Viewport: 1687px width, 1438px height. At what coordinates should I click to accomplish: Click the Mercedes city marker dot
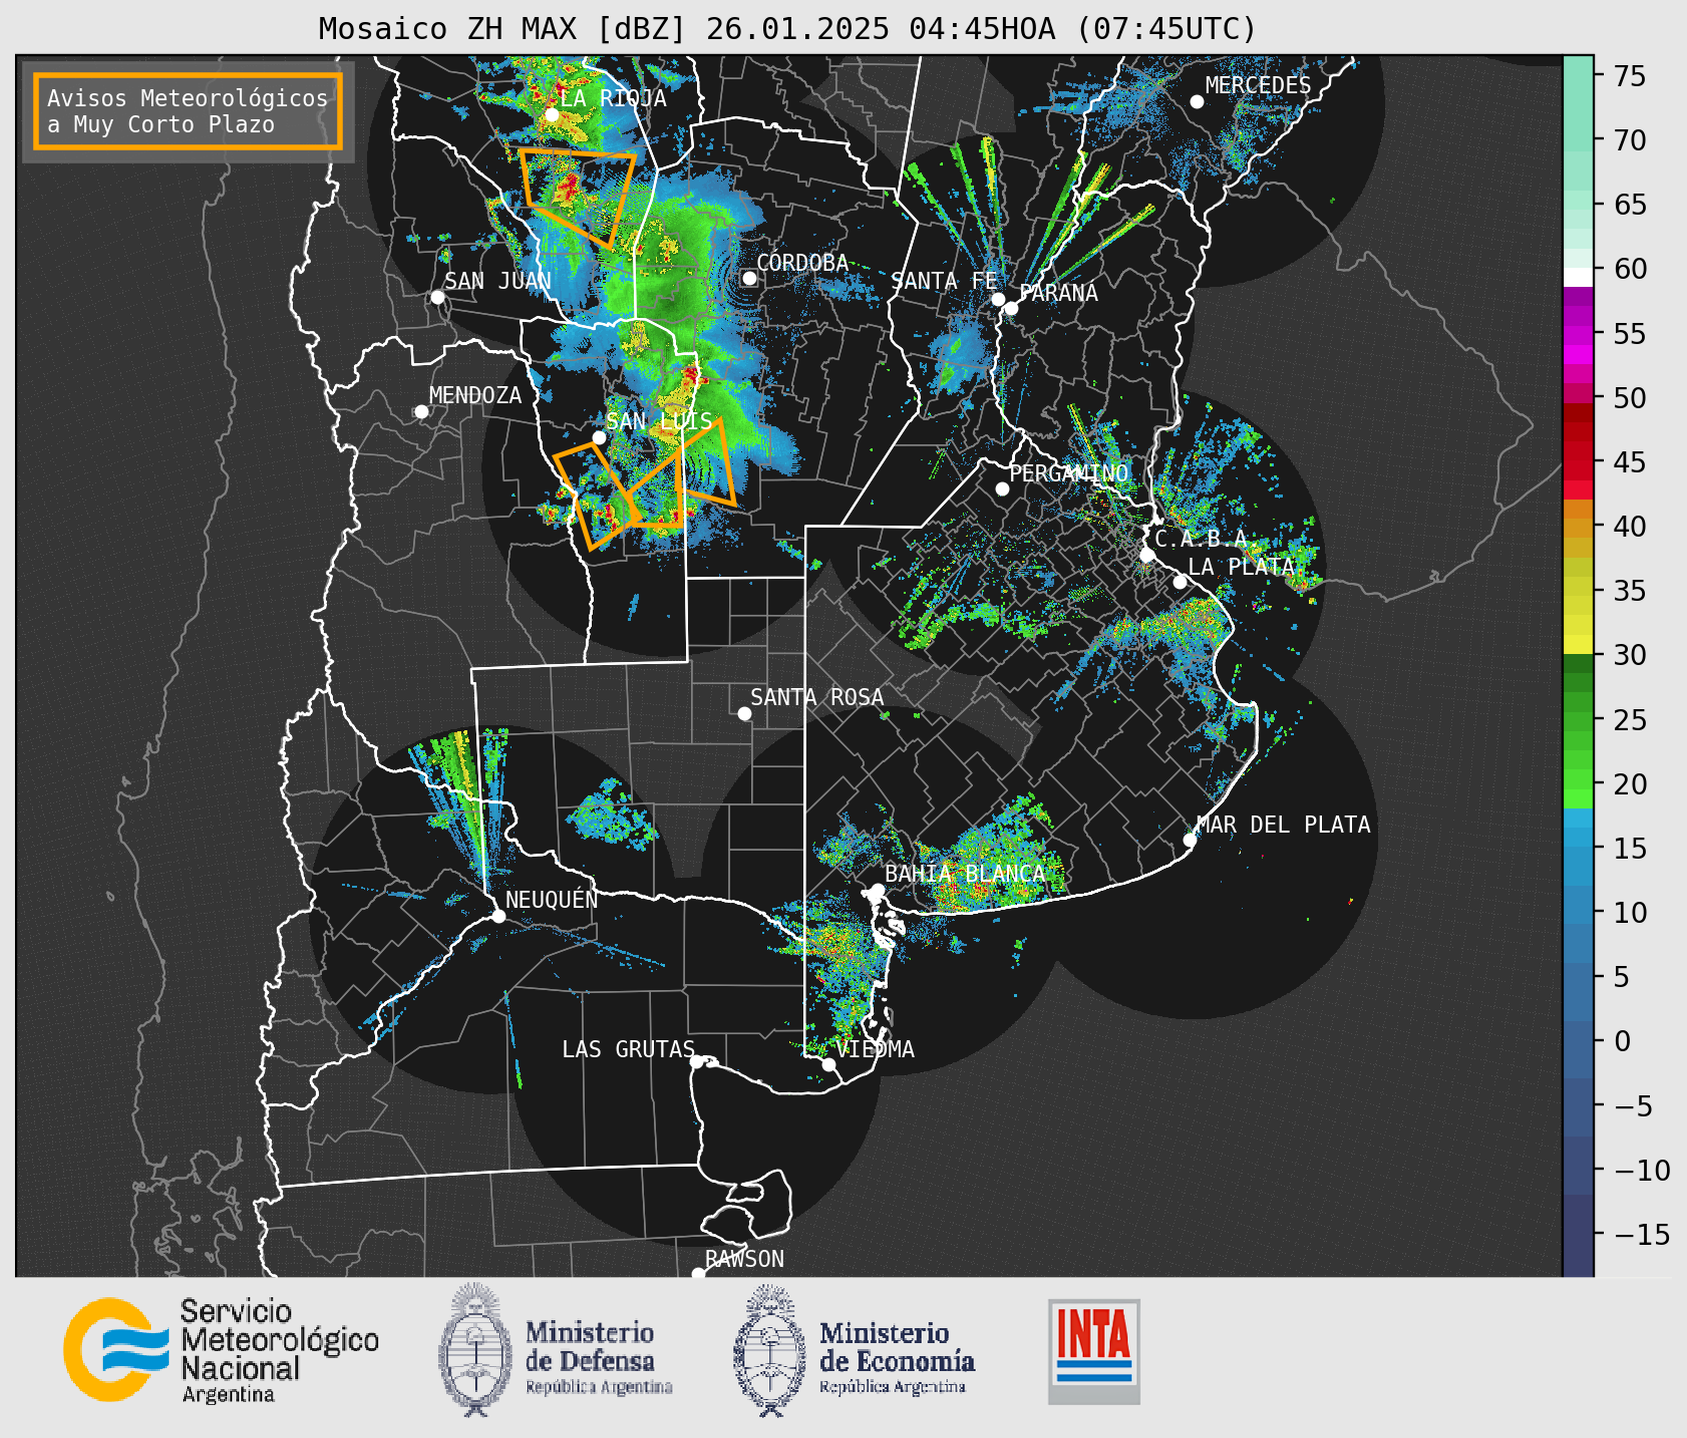(1197, 102)
